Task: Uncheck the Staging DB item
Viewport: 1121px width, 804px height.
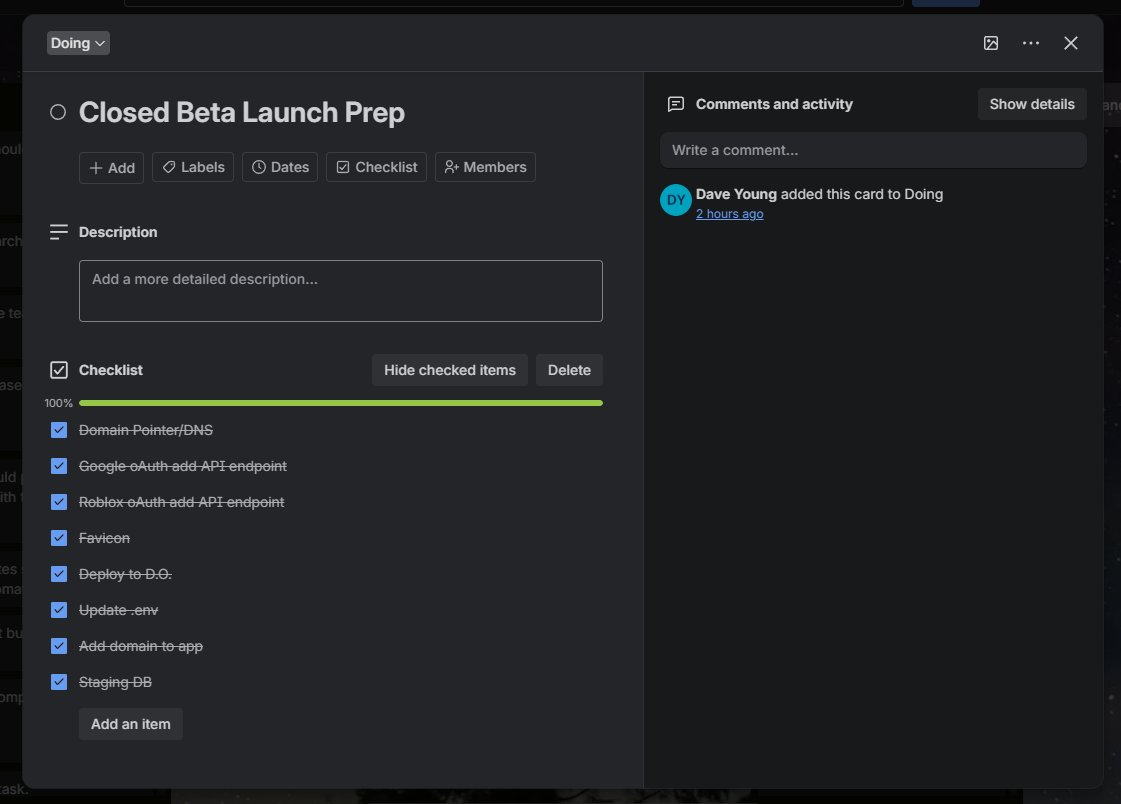Action: 59,683
